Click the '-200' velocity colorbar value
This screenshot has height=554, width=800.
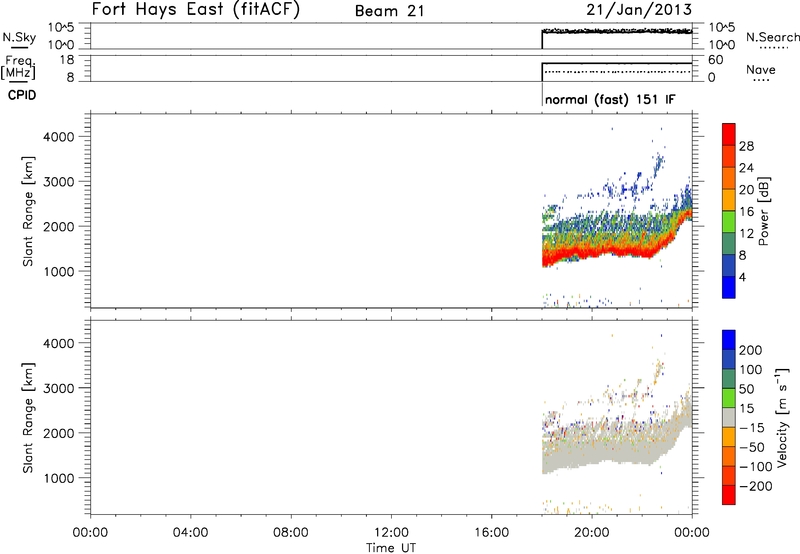755,486
